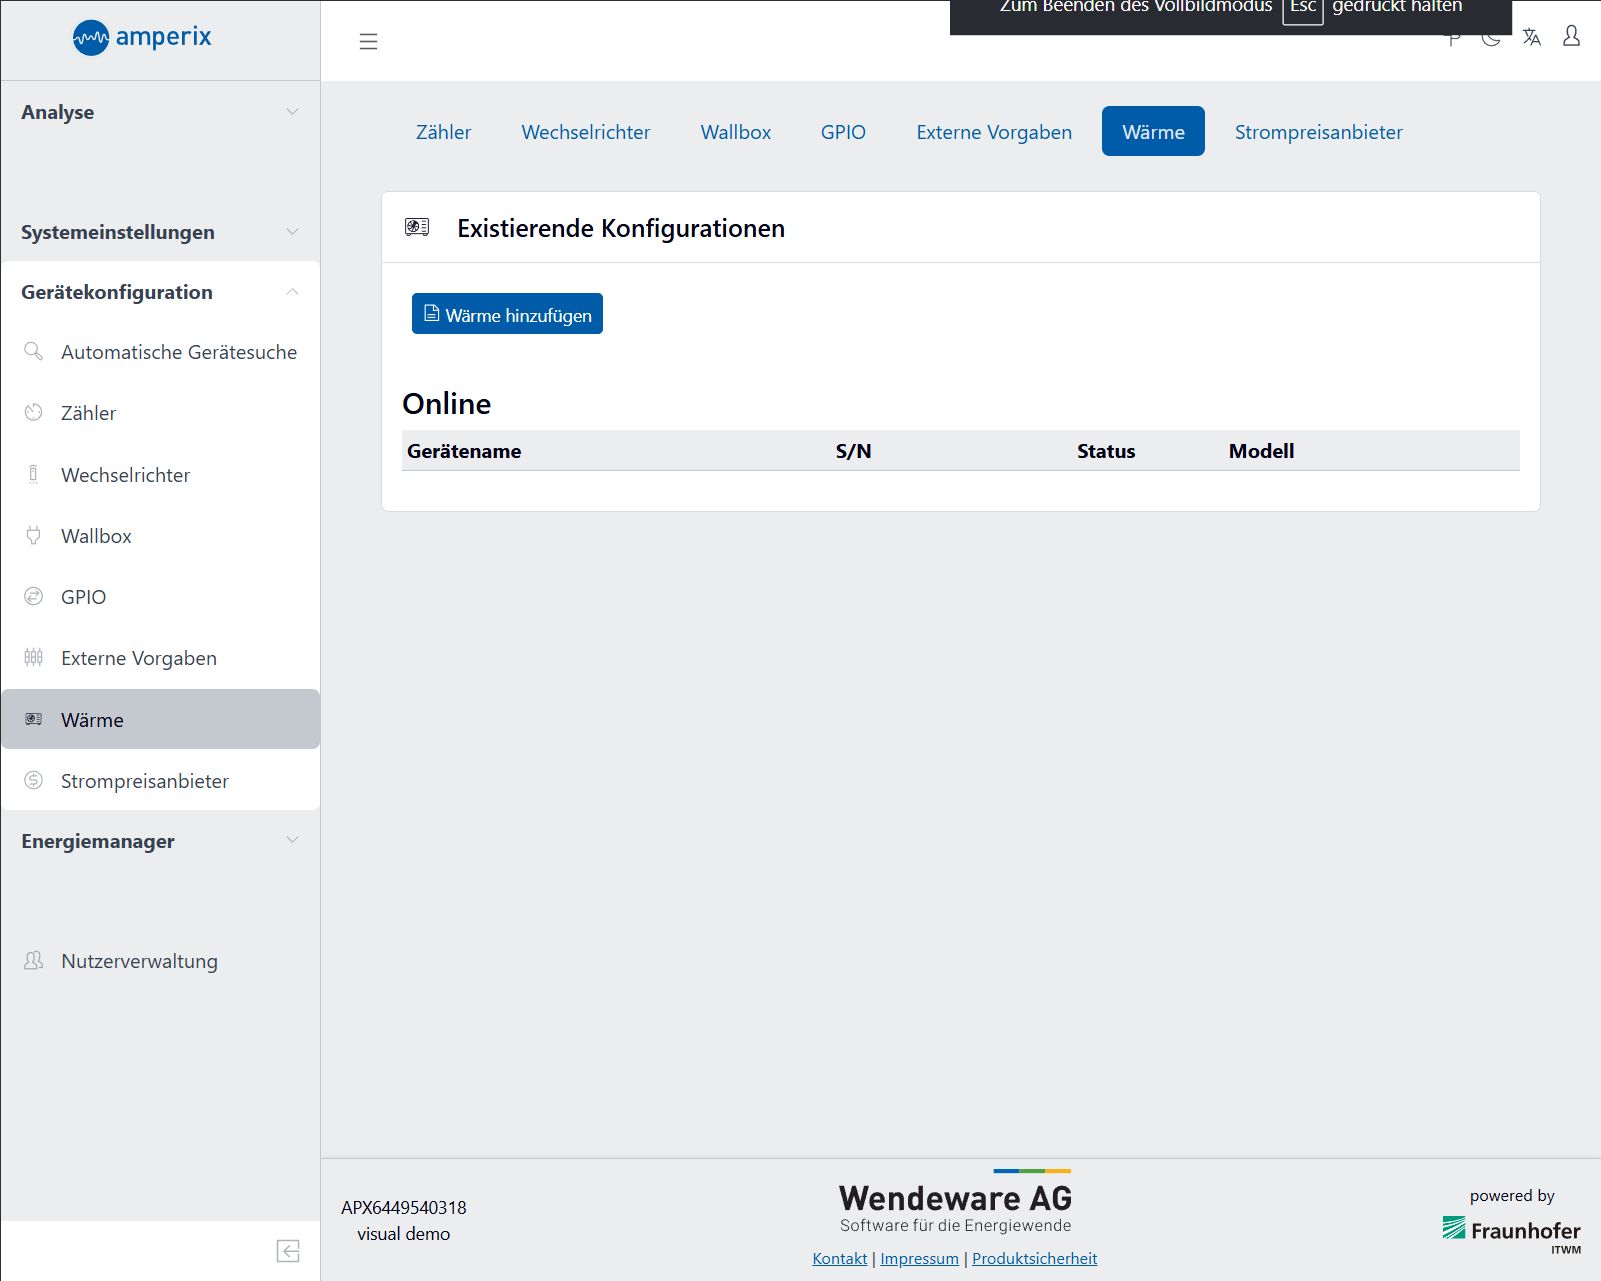Click the Nutzerverwaltung users icon
Screen dimensions: 1601x1281
coord(34,961)
